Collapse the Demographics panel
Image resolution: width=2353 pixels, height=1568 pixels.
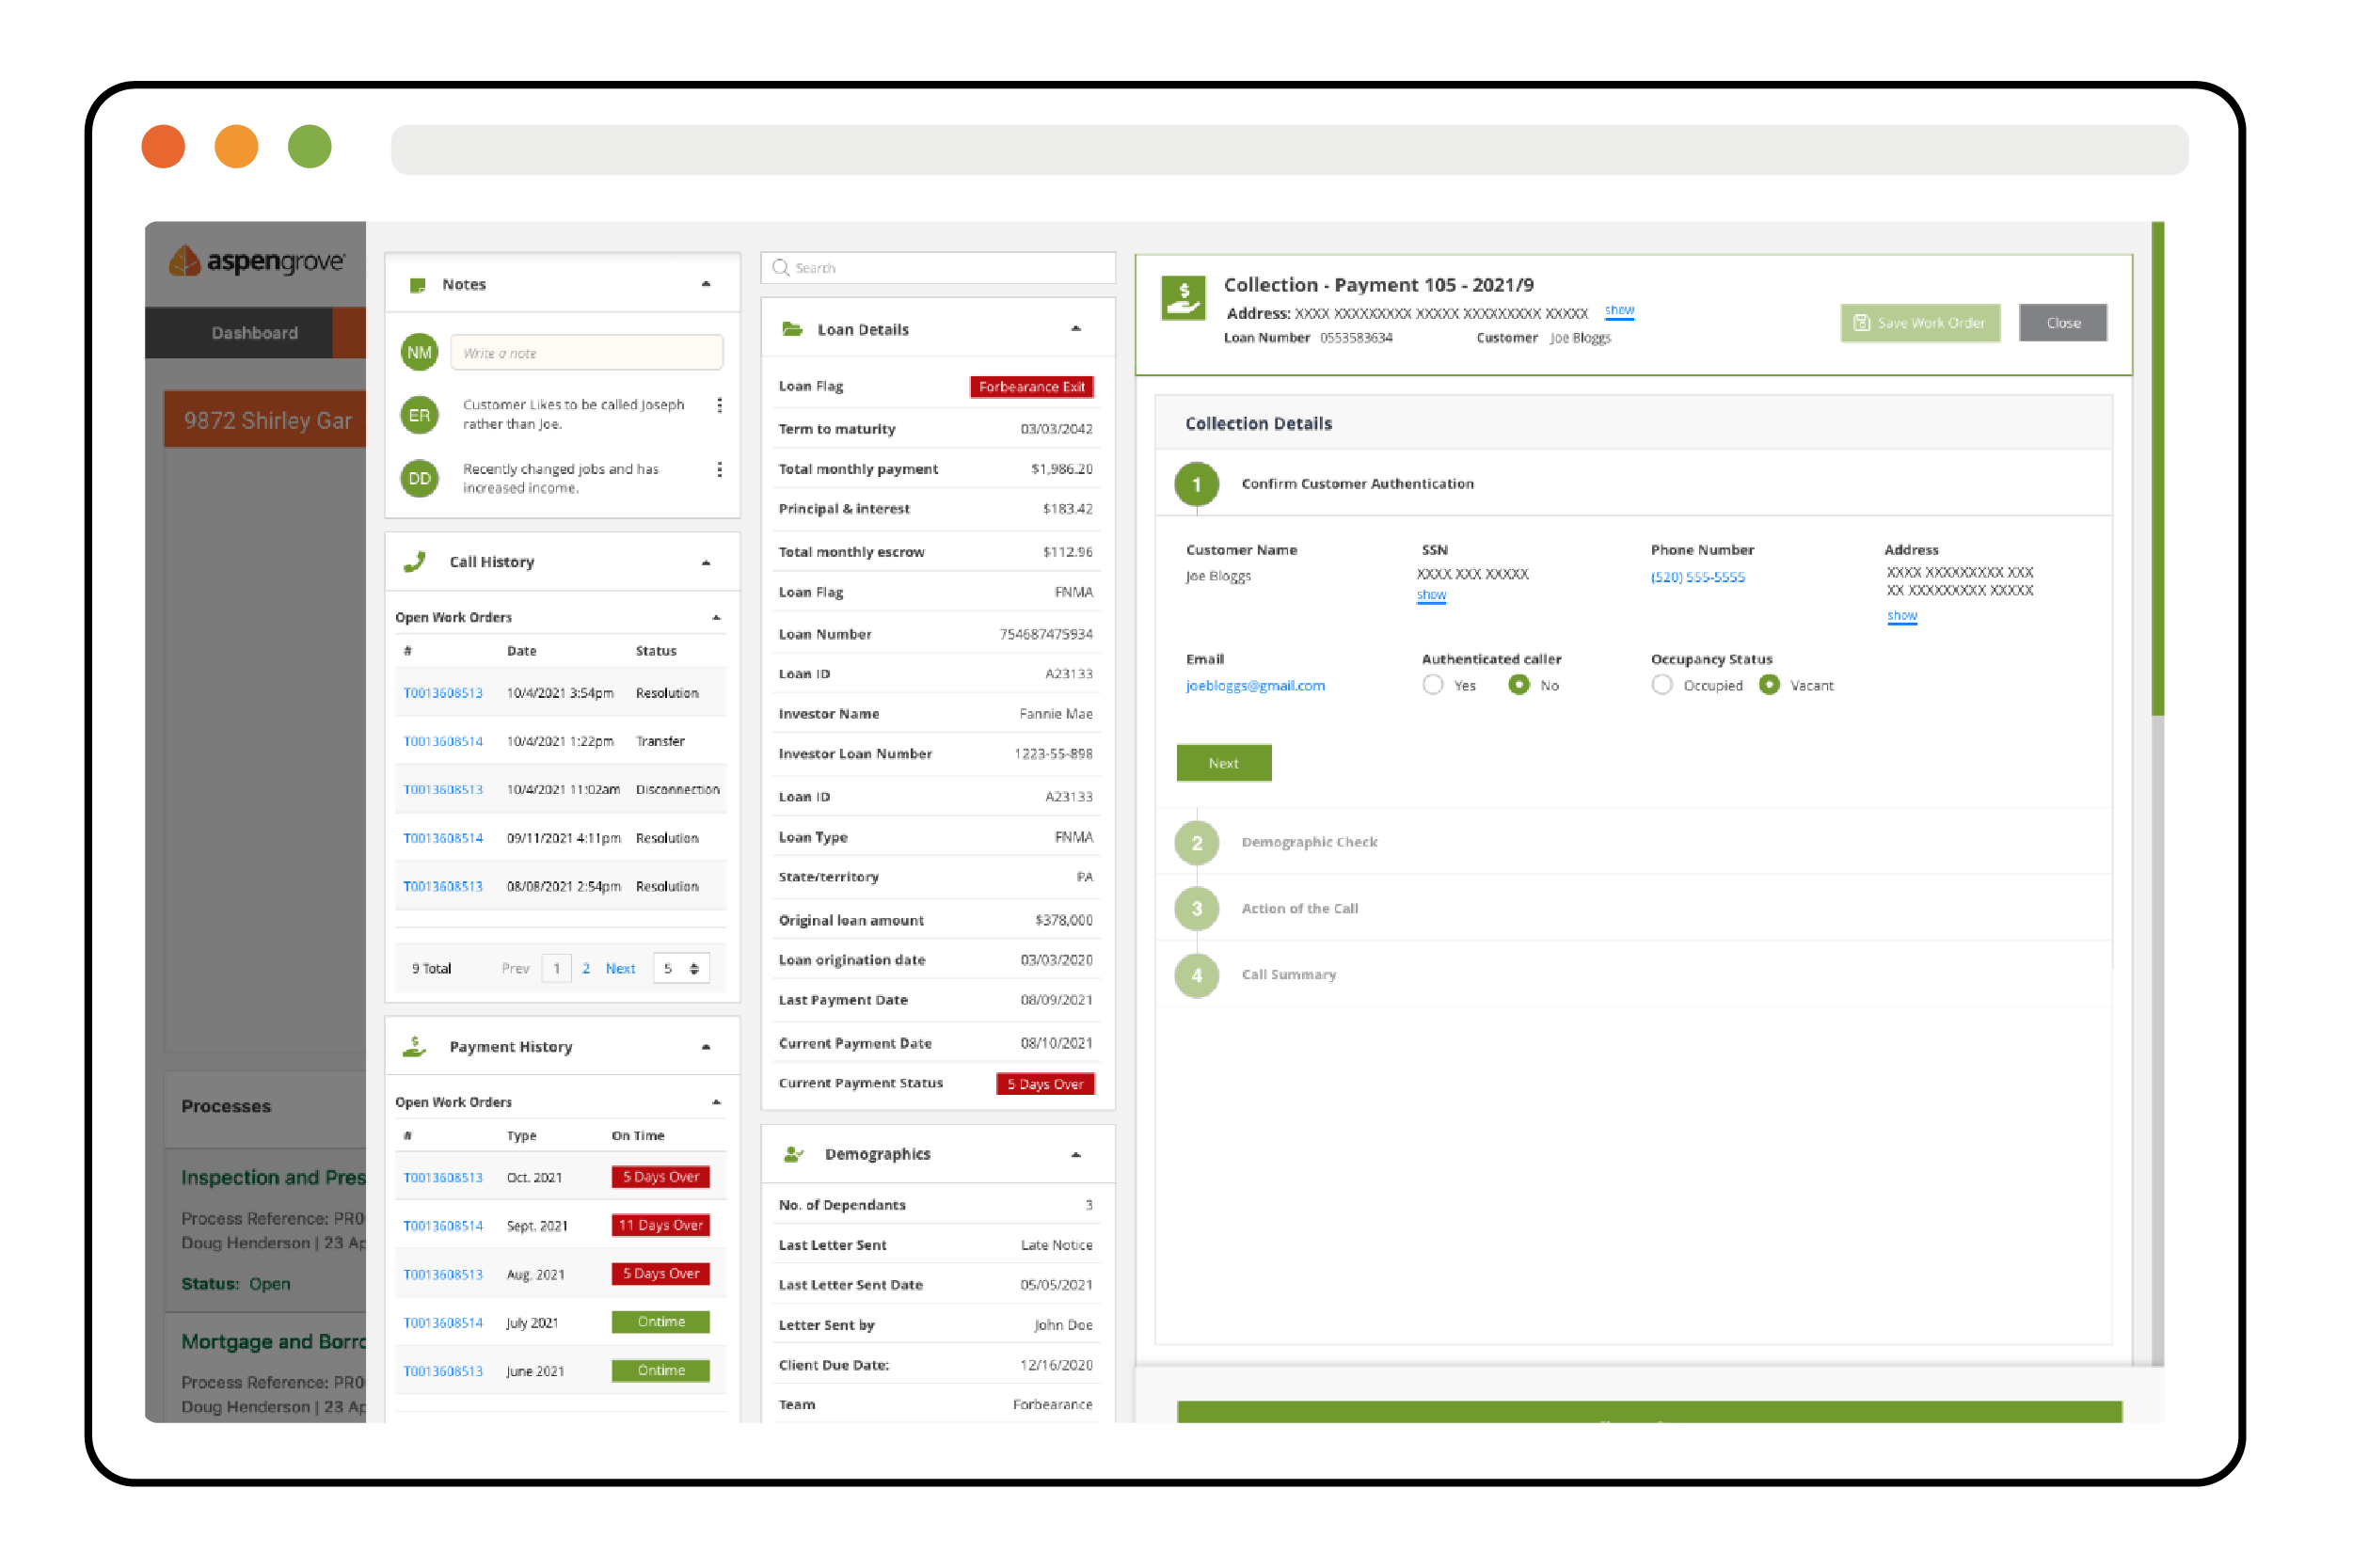[x=1076, y=1155]
